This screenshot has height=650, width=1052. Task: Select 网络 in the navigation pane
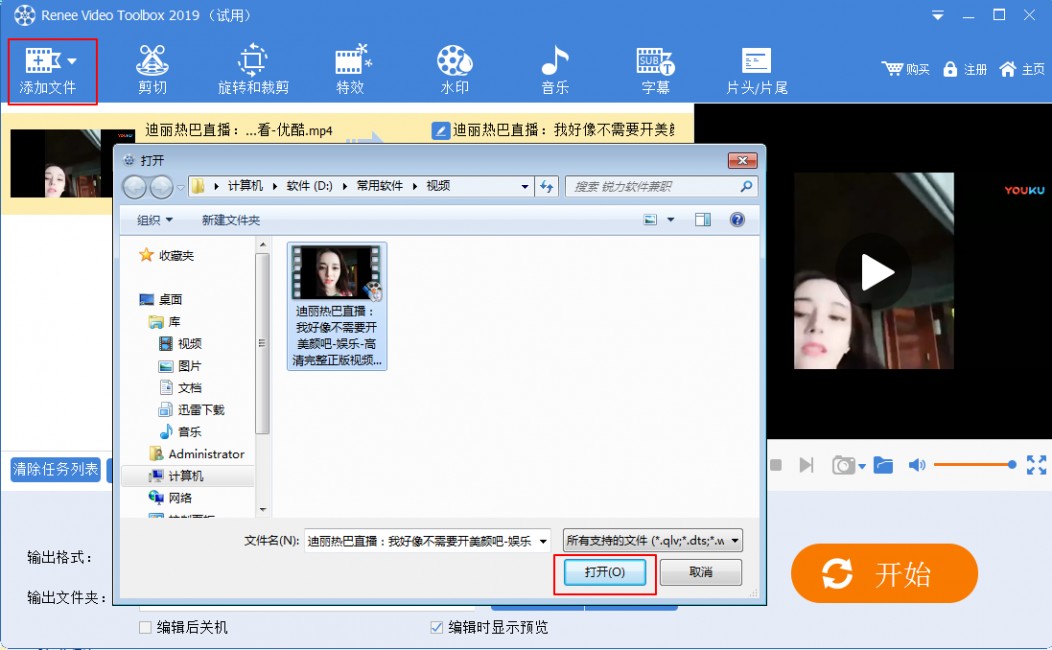pos(170,497)
